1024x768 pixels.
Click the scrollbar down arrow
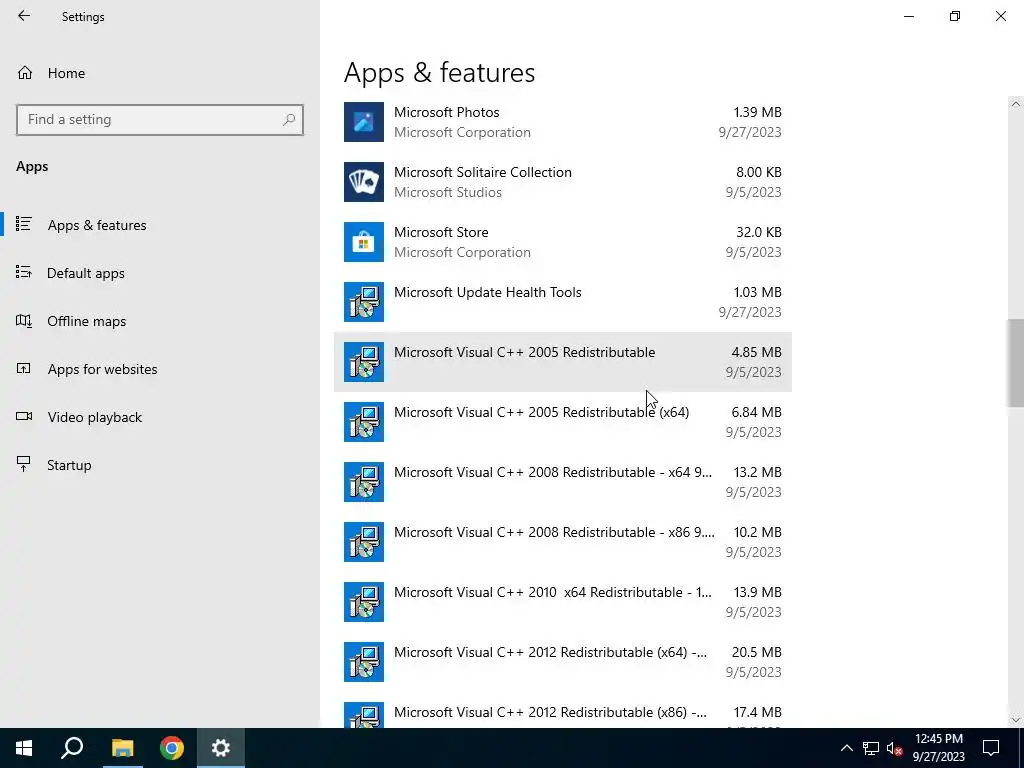point(1015,720)
